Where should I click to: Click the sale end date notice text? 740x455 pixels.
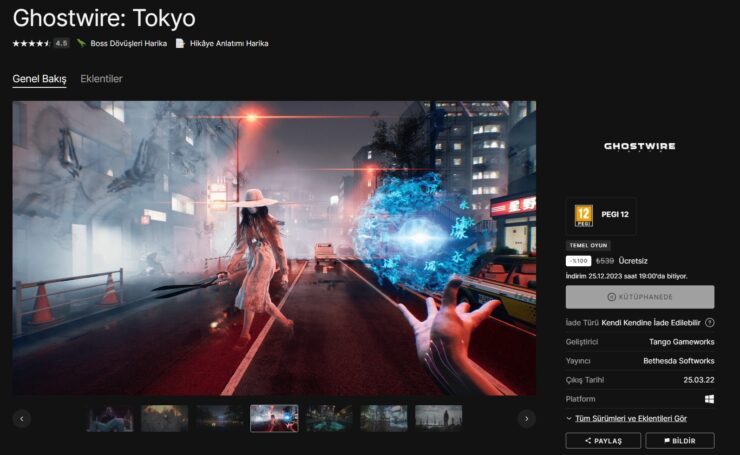[627, 276]
